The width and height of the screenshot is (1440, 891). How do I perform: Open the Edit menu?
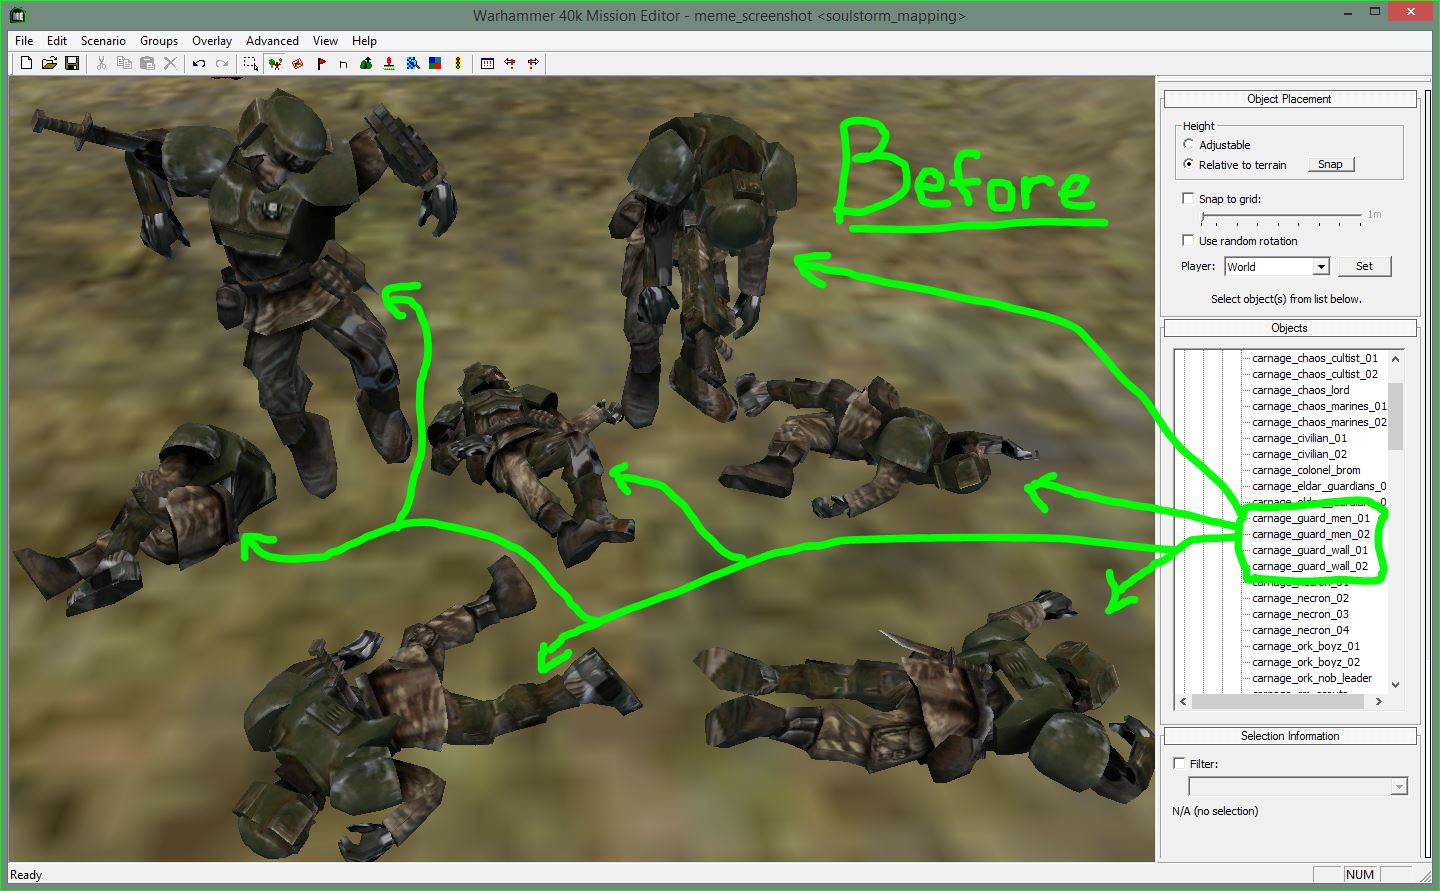click(57, 41)
